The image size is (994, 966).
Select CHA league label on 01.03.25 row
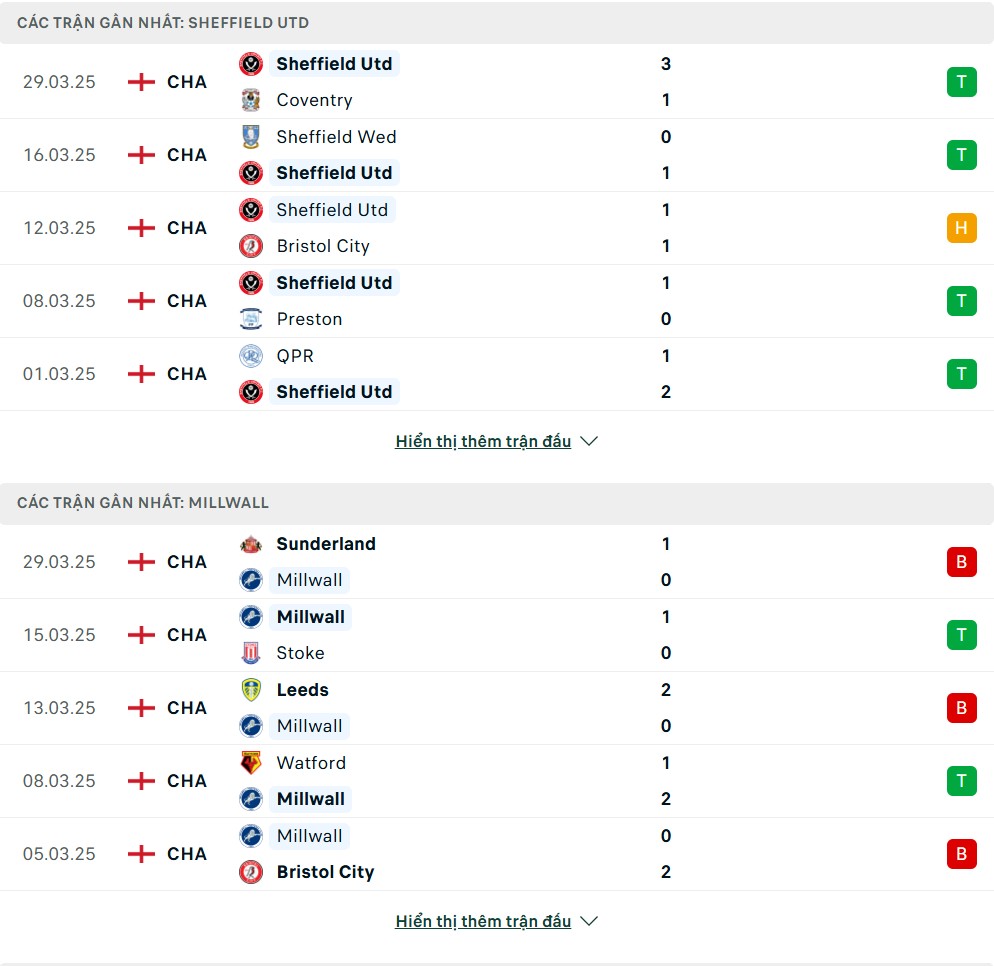(187, 374)
